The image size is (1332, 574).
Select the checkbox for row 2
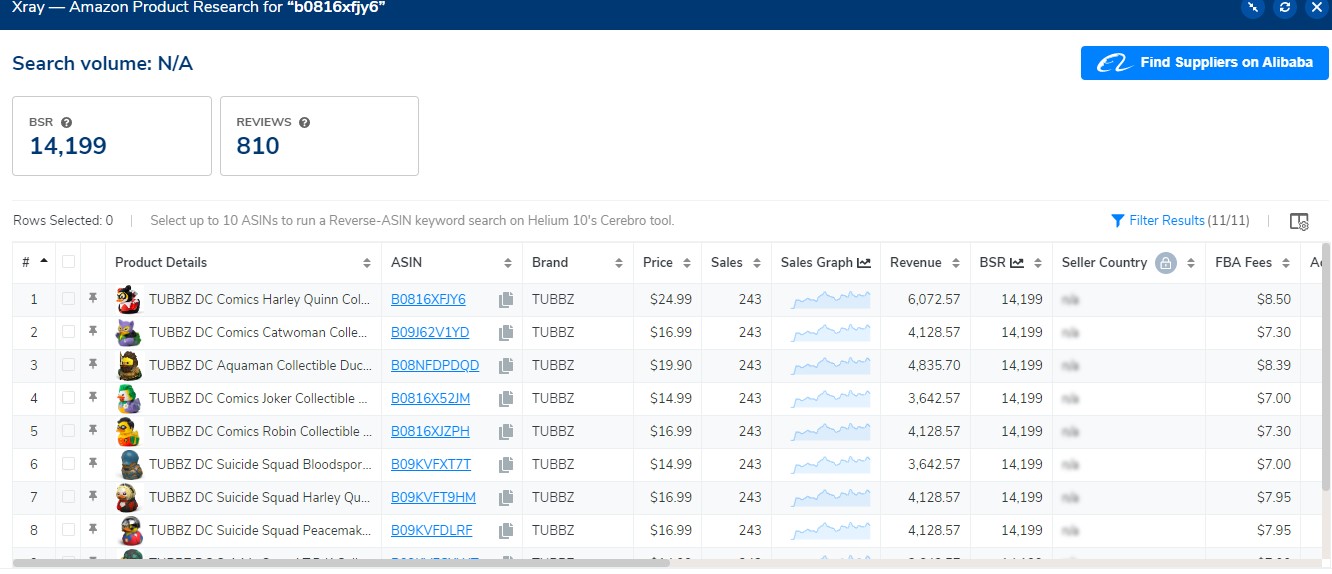68,332
